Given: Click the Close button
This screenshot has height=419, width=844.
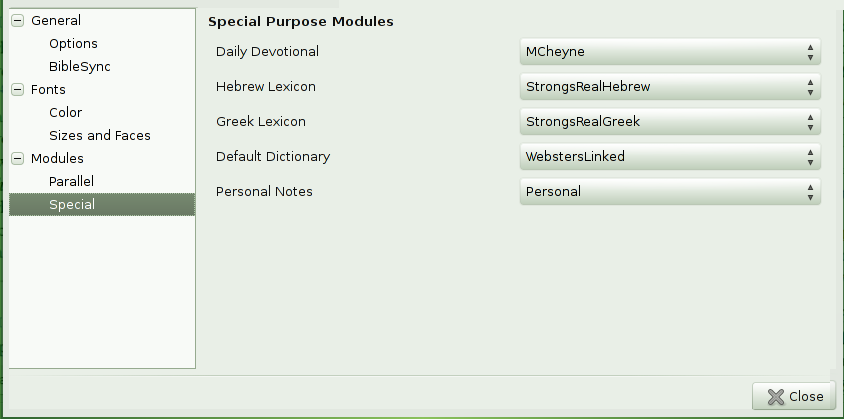Looking at the screenshot, I should click(x=793, y=396).
